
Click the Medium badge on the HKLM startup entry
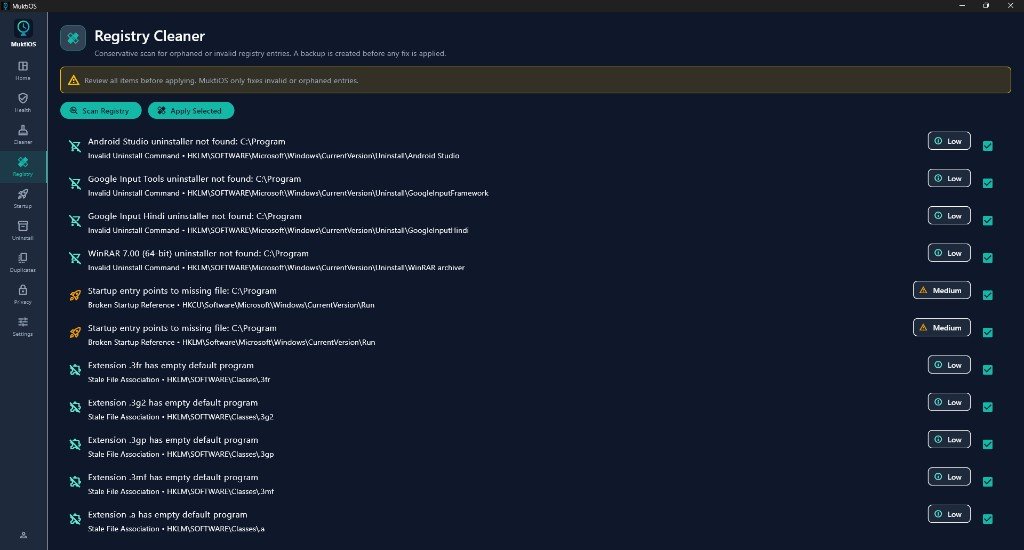[x=942, y=327]
